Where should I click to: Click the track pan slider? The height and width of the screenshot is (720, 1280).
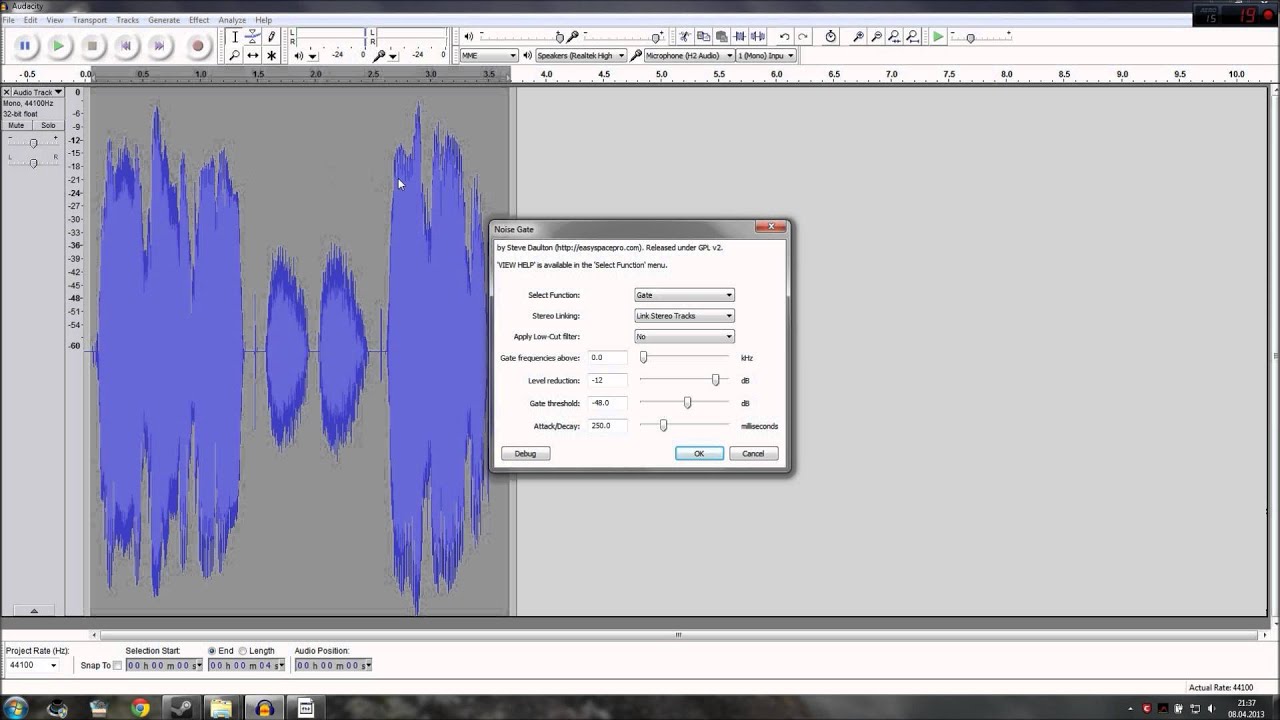point(33,162)
